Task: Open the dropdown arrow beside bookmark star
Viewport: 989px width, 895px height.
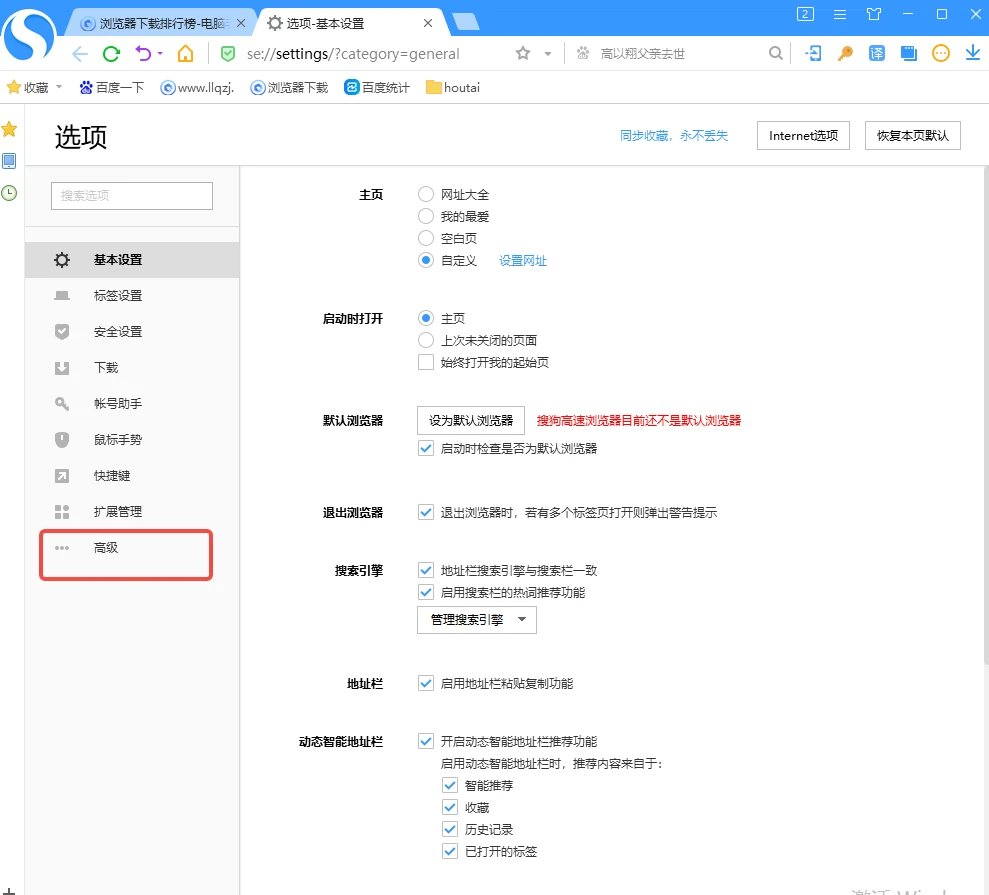Action: click(x=547, y=54)
